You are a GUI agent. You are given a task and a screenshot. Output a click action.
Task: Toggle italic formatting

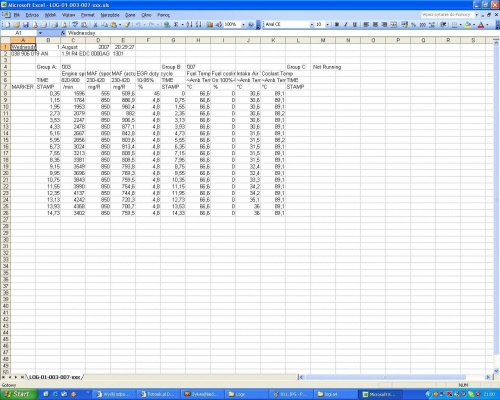click(x=346, y=25)
